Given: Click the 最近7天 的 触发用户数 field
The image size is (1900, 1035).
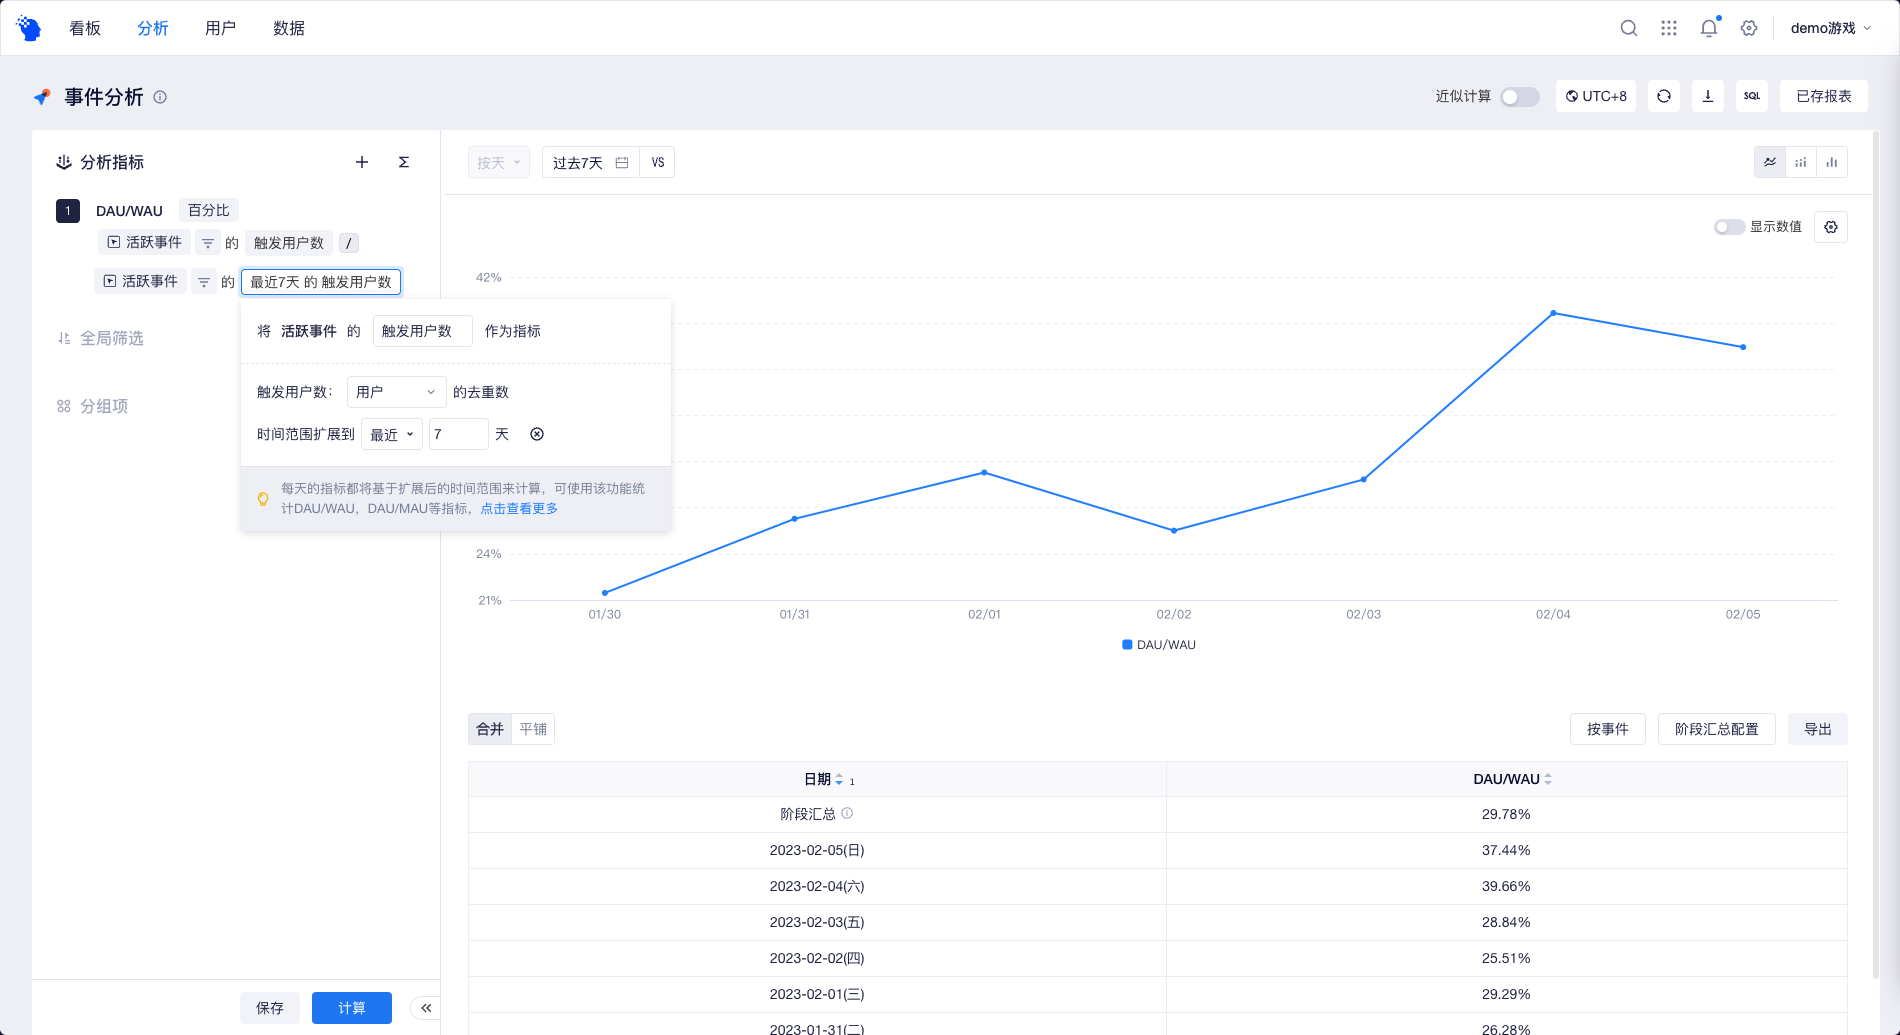Looking at the screenshot, I should coord(321,282).
